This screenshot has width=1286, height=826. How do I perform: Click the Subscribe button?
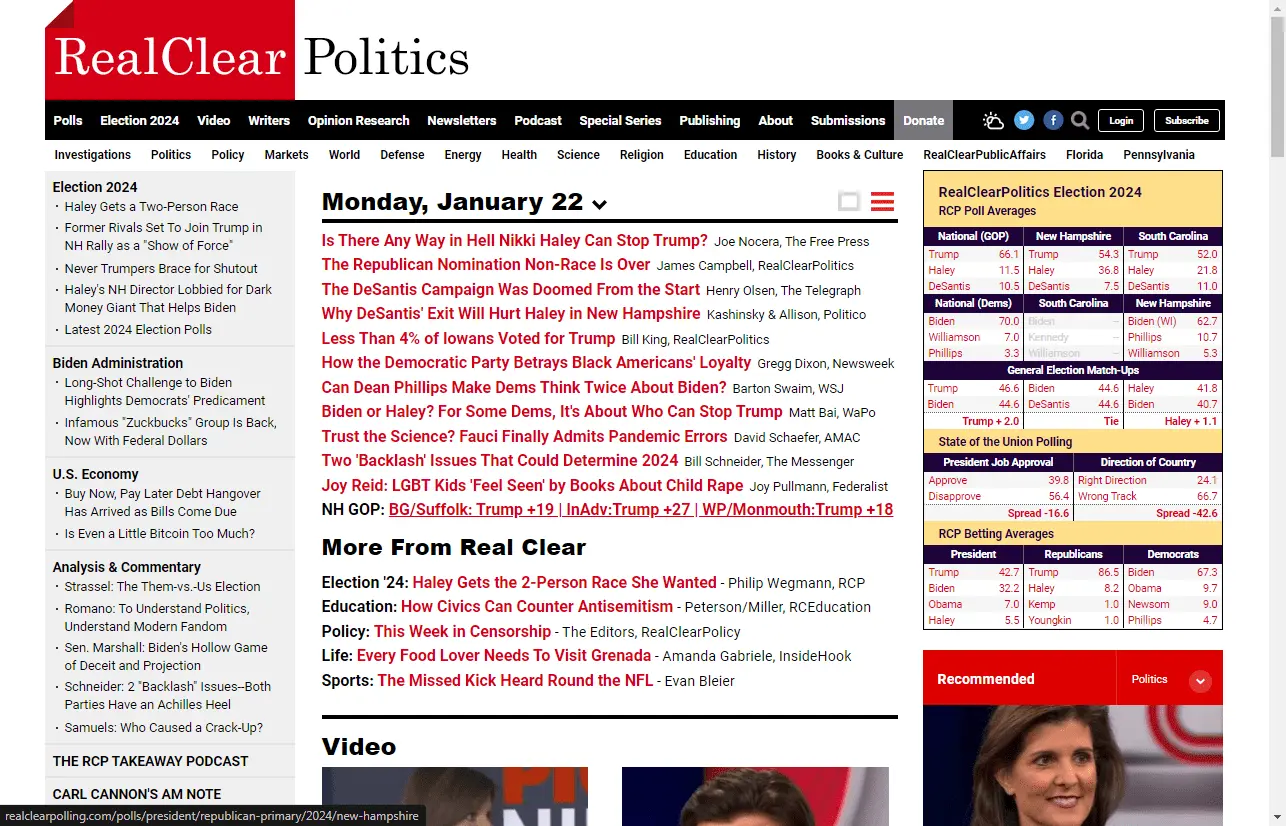click(1187, 120)
